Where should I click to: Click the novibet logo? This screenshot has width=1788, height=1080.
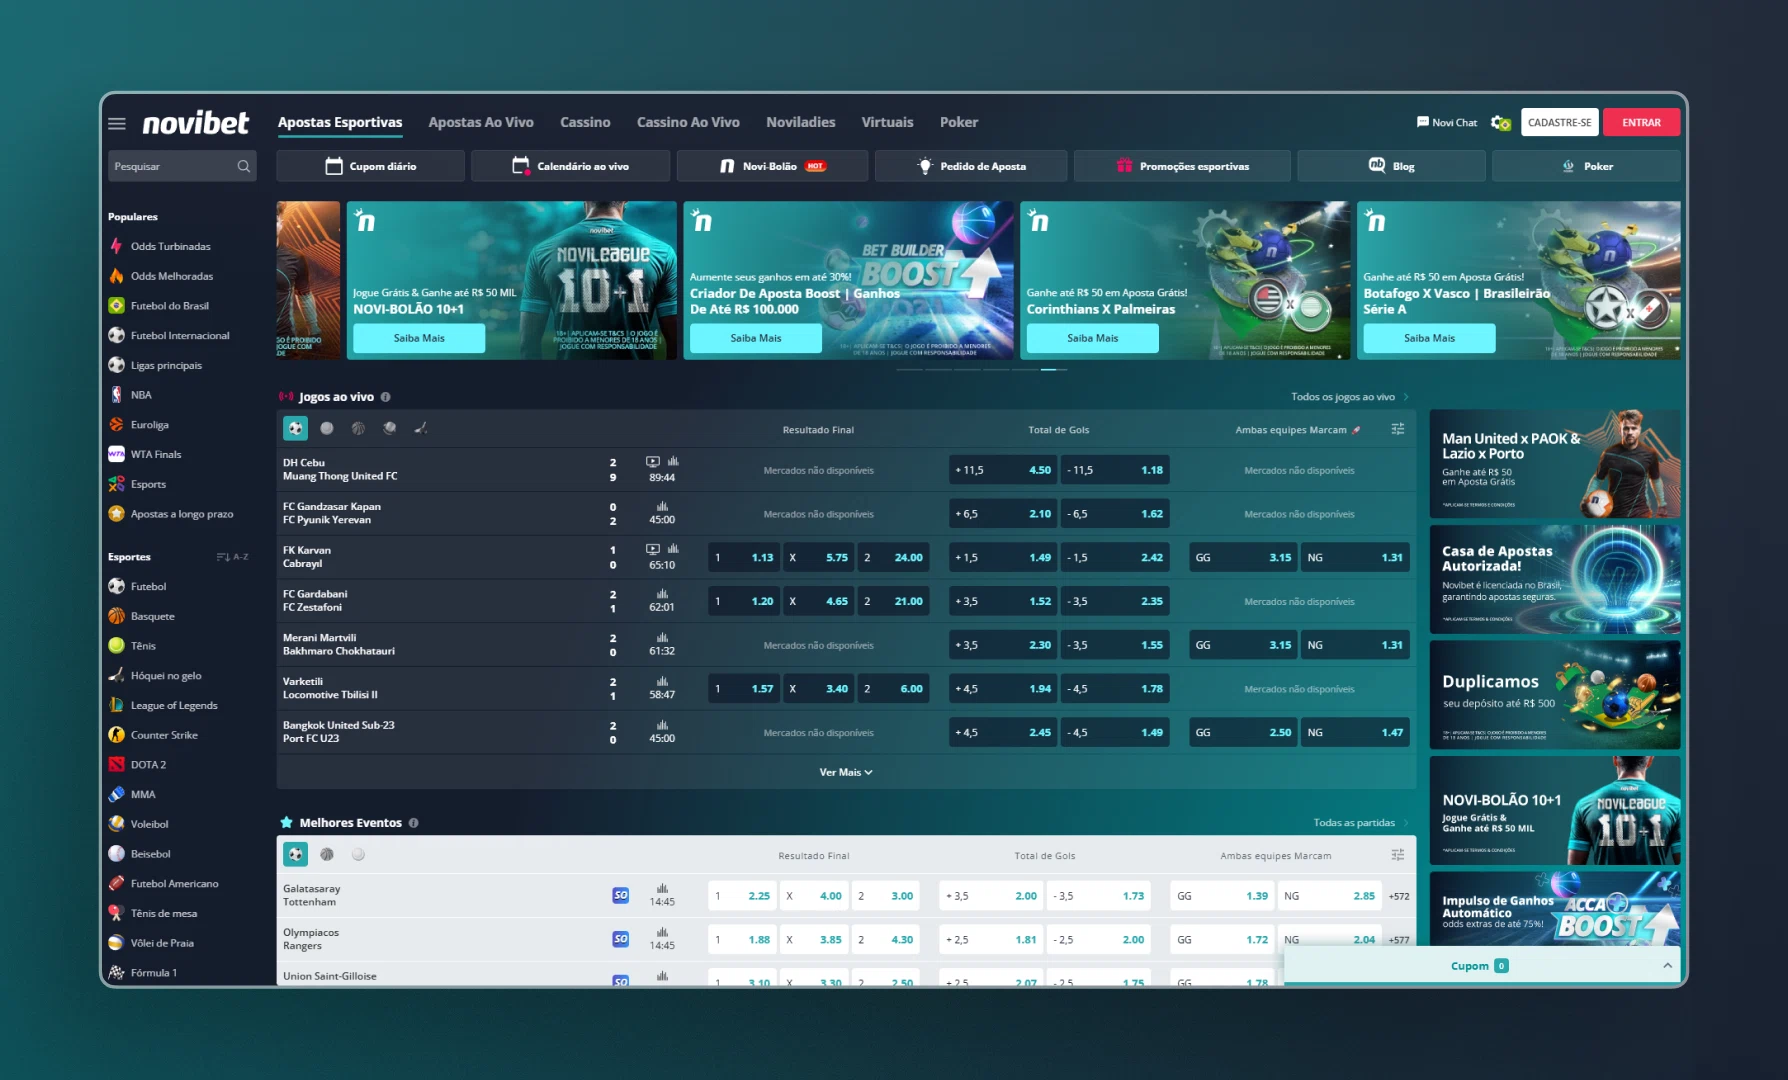[x=196, y=123]
